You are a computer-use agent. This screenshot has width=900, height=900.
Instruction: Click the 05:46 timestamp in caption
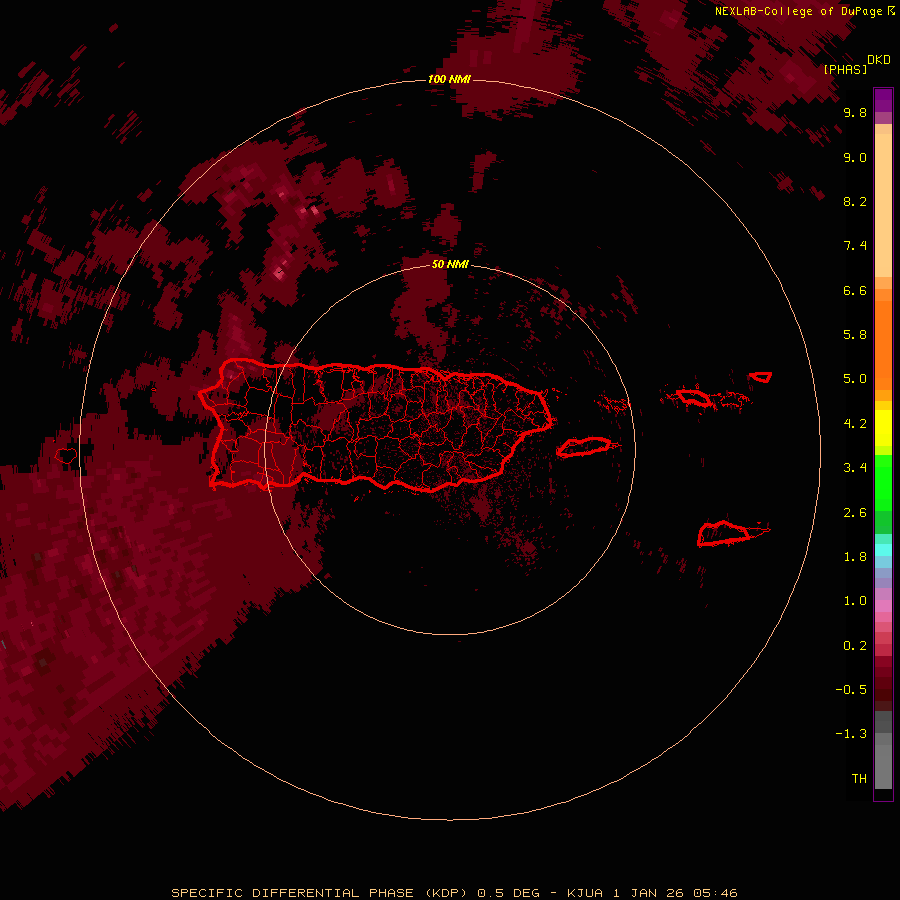pos(715,893)
